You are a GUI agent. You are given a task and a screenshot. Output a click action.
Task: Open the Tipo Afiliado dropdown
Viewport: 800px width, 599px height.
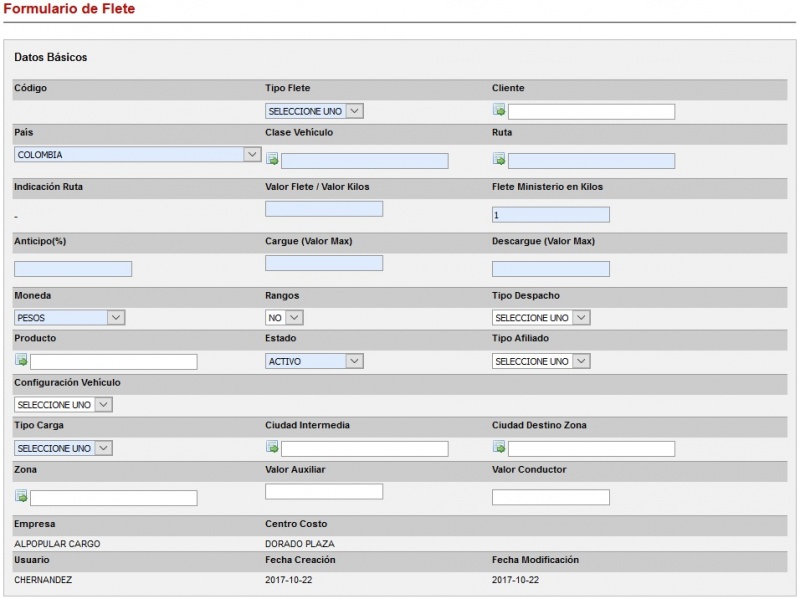(541, 361)
